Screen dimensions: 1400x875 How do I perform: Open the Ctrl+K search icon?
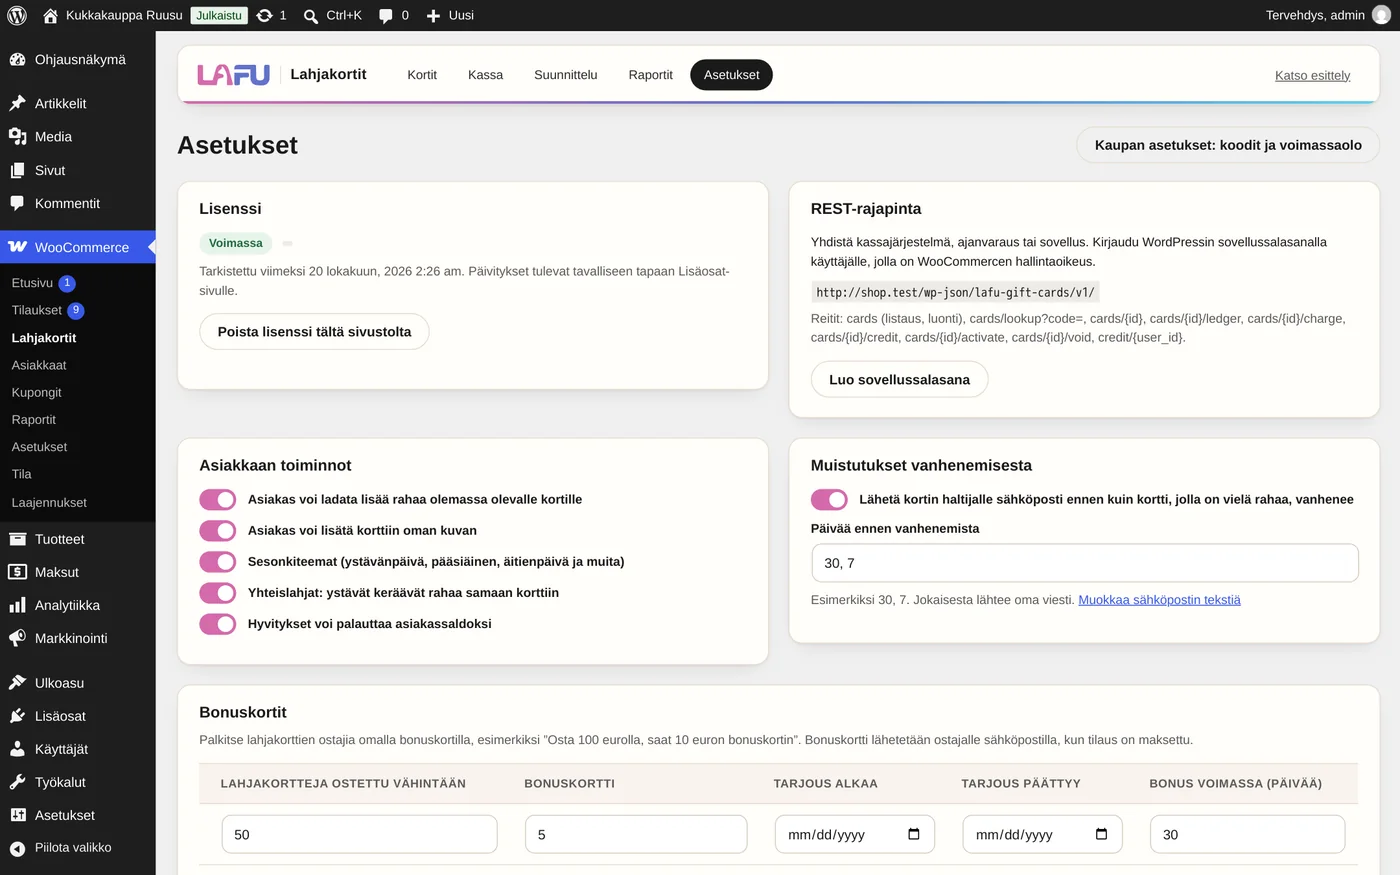pyautogui.click(x=311, y=16)
